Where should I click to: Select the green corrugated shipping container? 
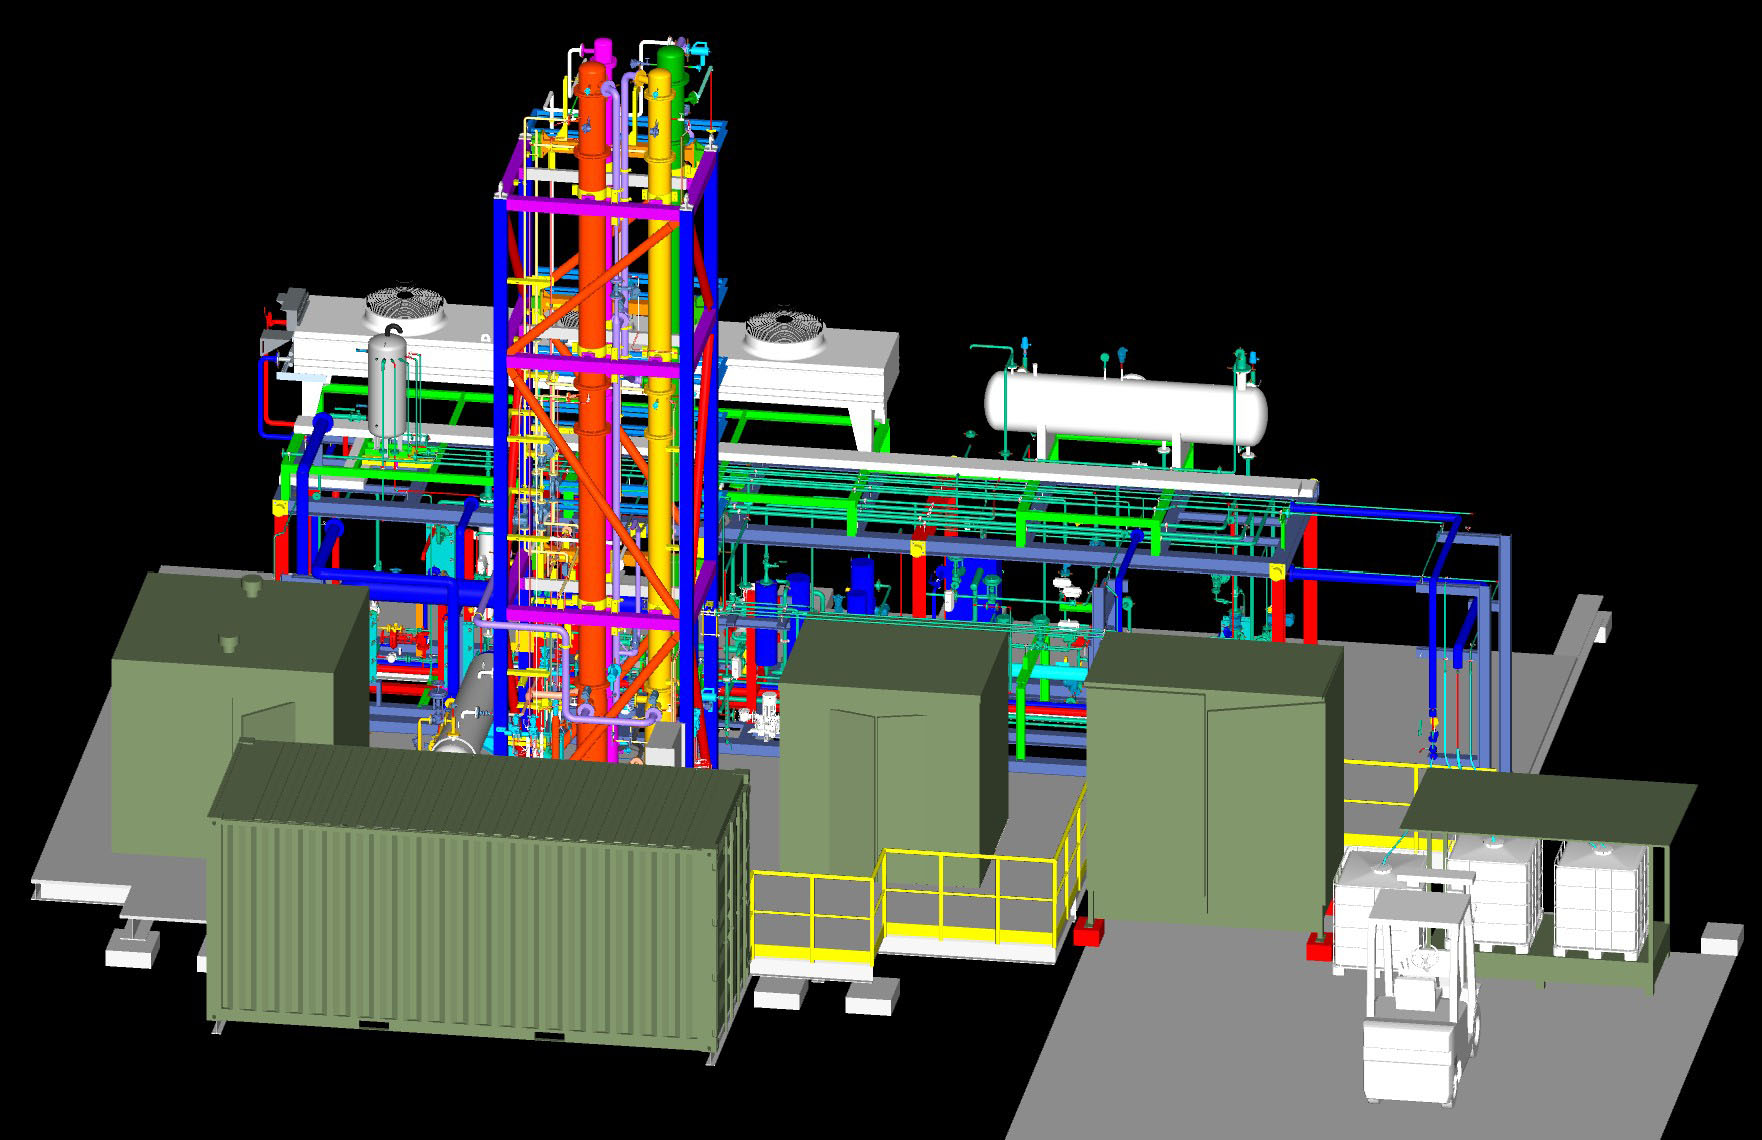478,900
